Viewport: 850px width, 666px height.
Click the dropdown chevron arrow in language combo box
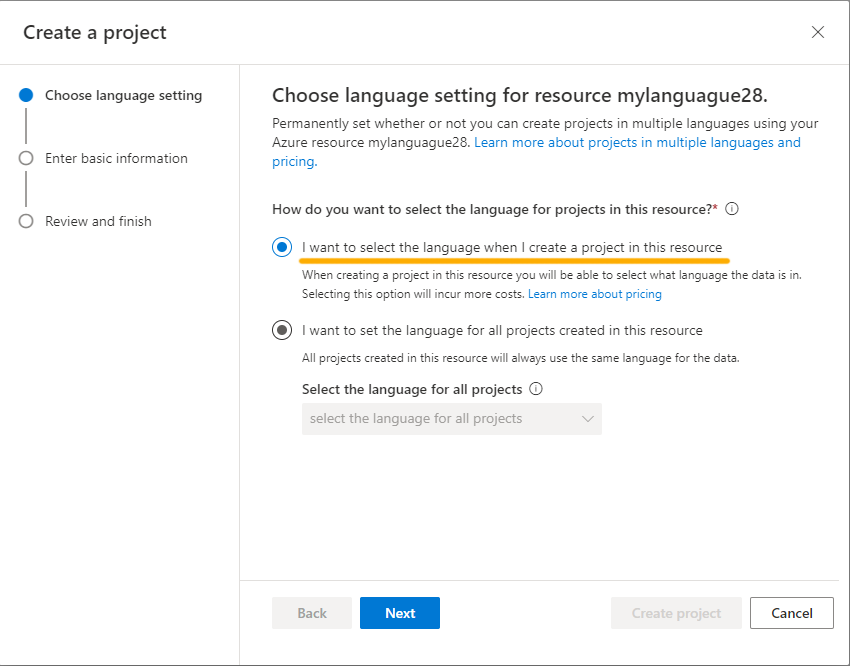click(588, 419)
